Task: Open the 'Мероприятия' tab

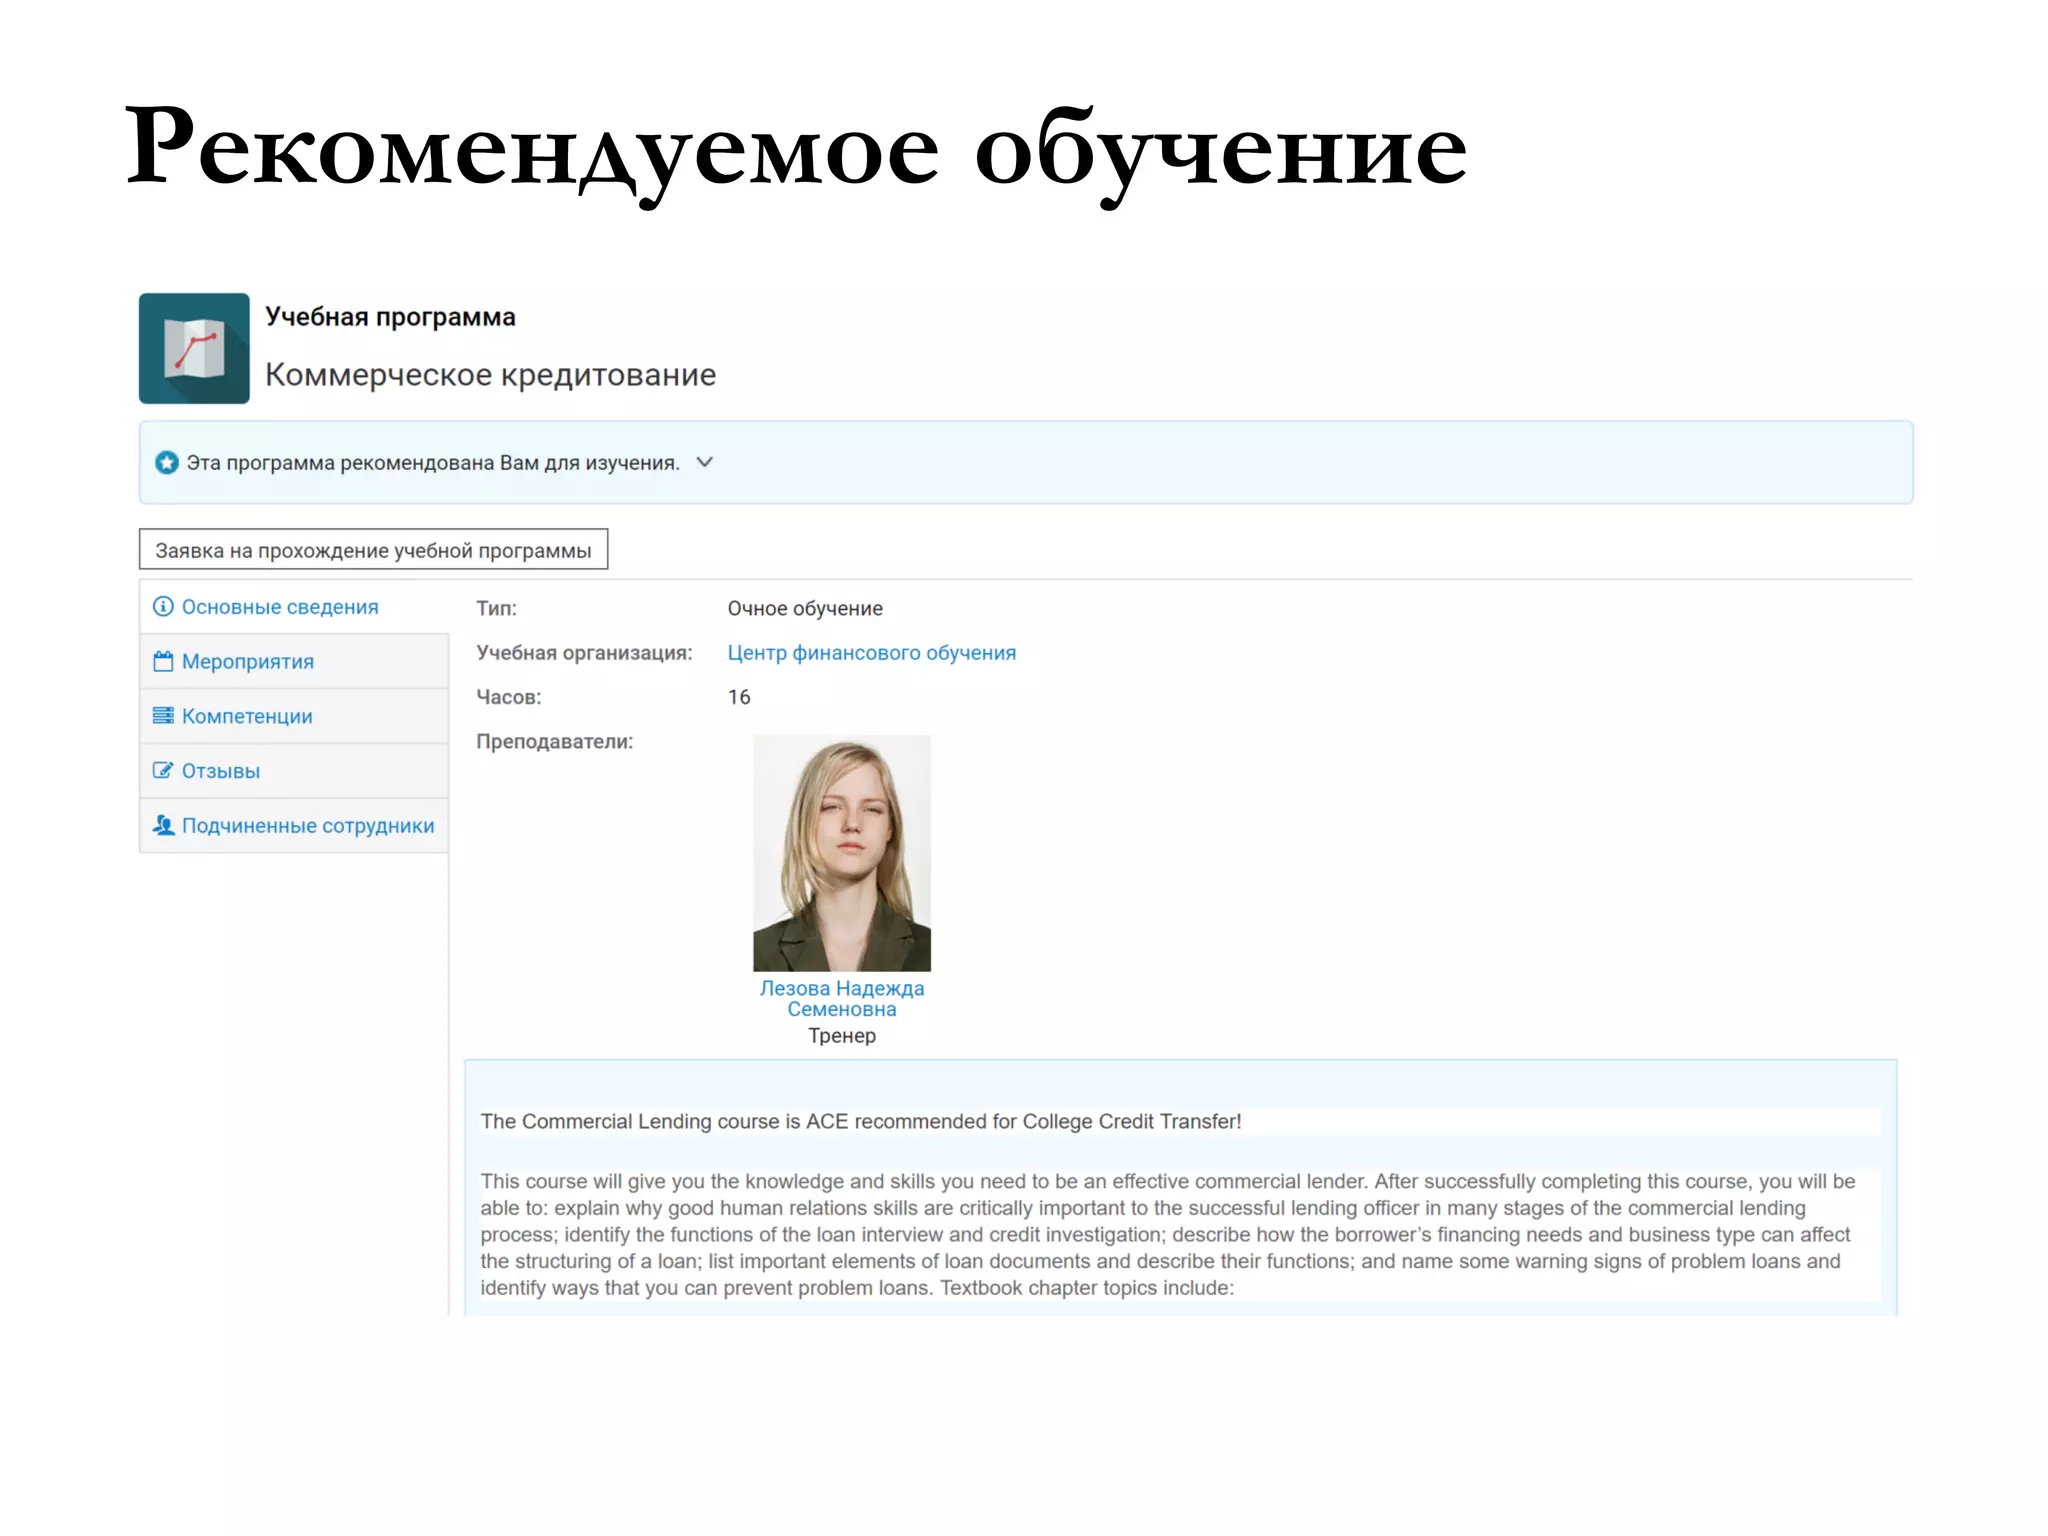Action: 294,662
